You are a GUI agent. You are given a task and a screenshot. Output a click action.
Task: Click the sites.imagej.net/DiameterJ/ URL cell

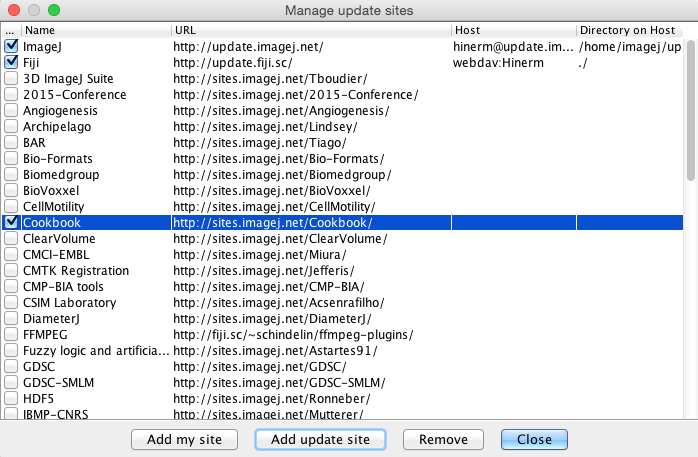click(x=312, y=319)
